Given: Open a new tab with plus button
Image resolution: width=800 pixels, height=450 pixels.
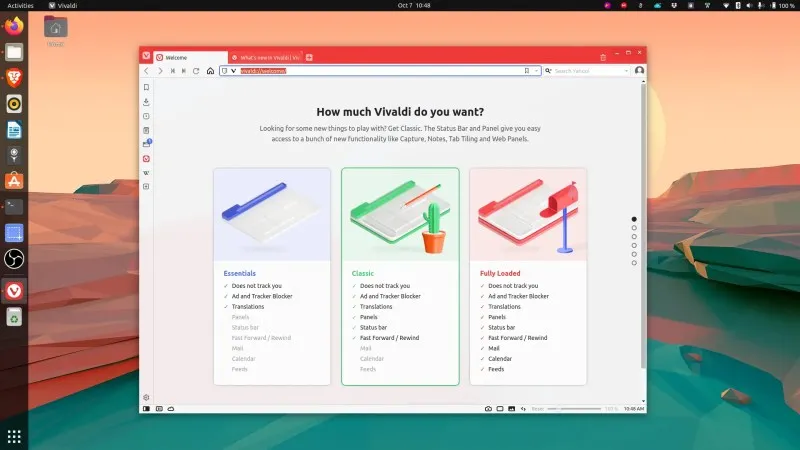Looking at the screenshot, I should point(309,58).
